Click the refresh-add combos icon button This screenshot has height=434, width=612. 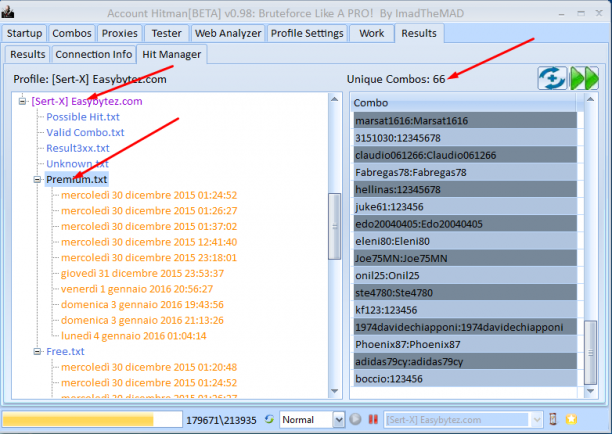[552, 78]
